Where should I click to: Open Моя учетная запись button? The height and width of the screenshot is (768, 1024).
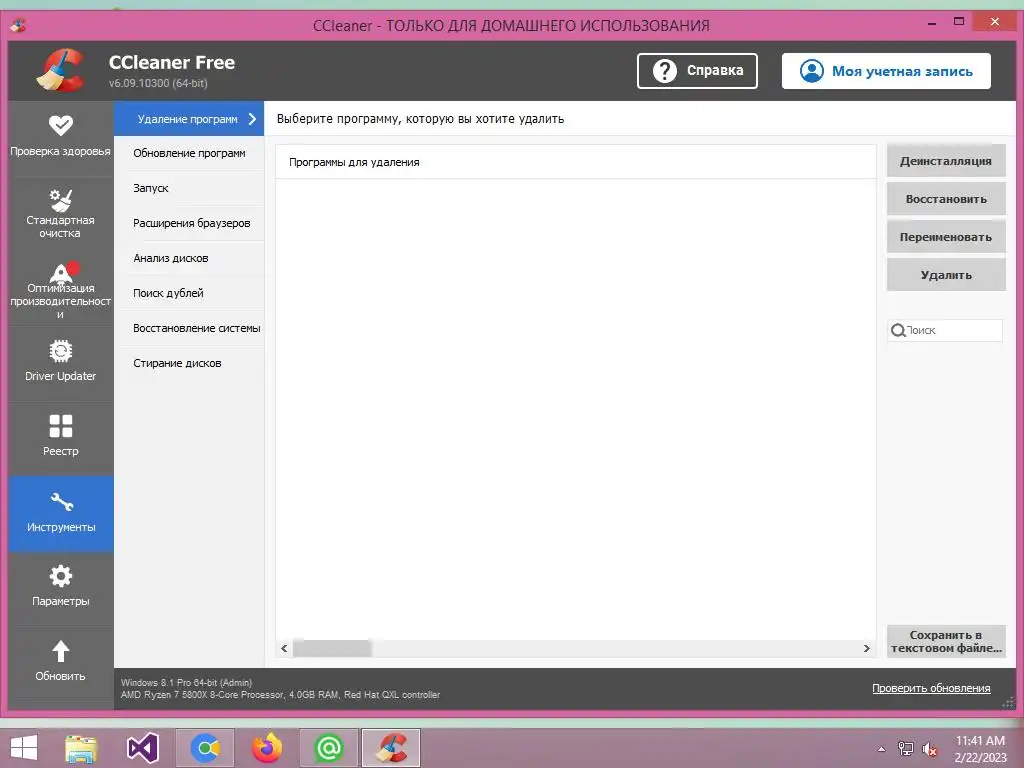[x=886, y=71]
